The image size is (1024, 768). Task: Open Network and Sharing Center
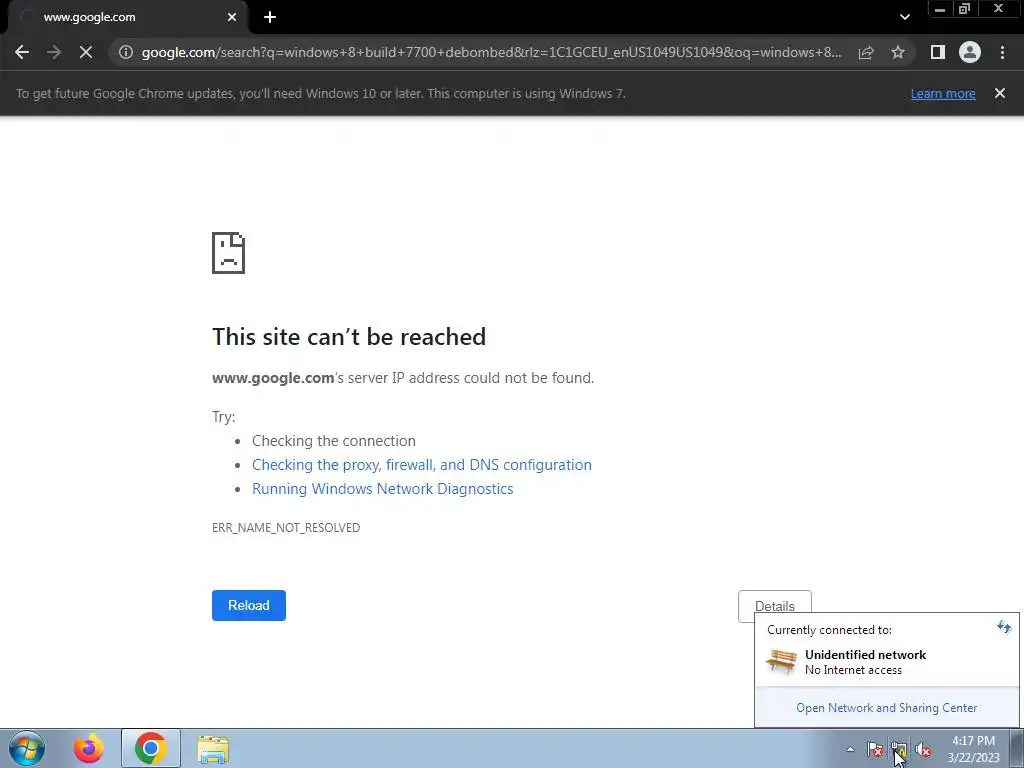(887, 708)
